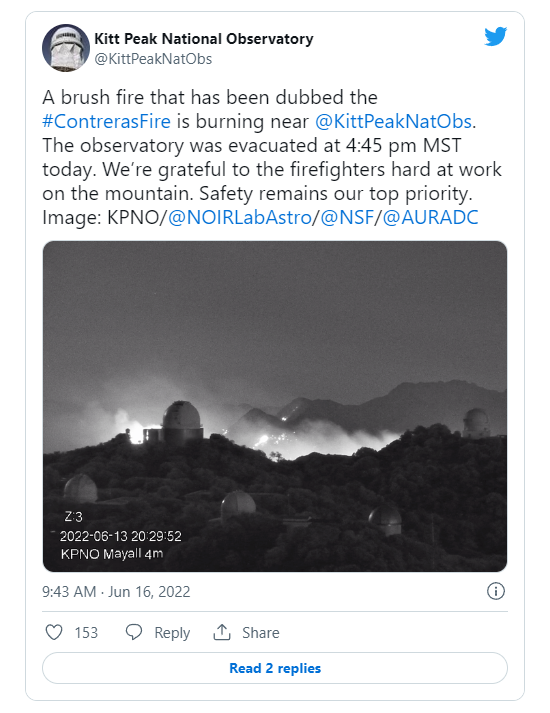550x713 pixels.
Task: Open the #ContrerasFire hashtag
Action: (x=106, y=121)
